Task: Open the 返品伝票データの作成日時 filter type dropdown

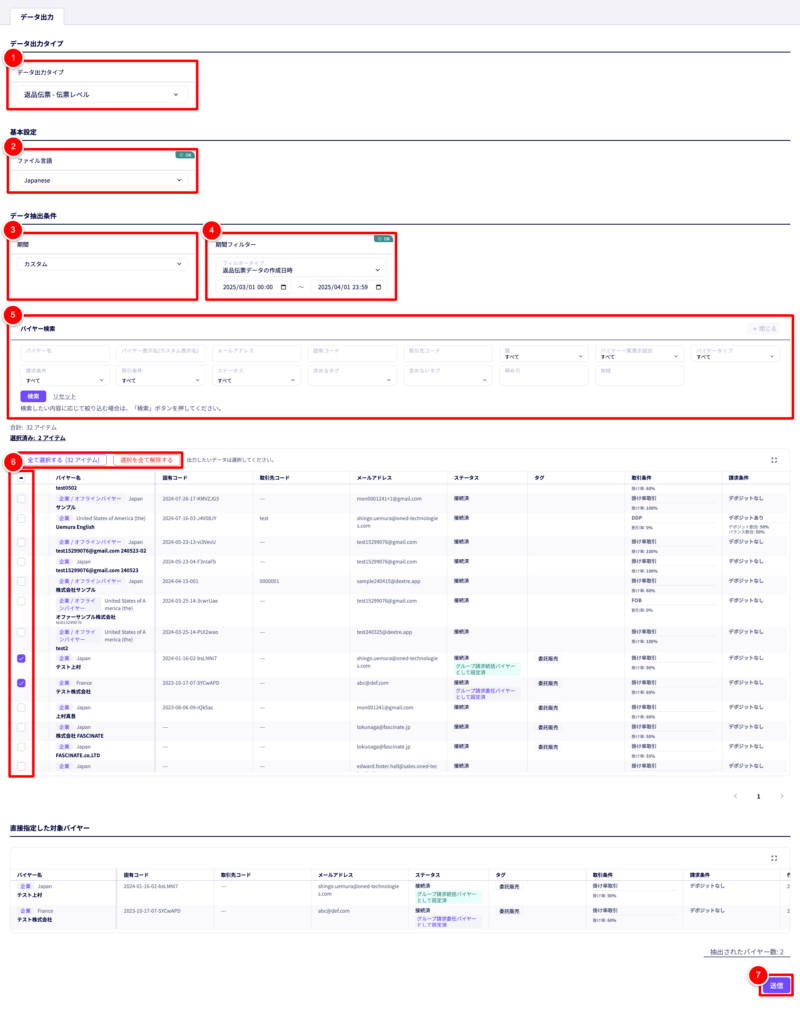Action: click(301, 269)
